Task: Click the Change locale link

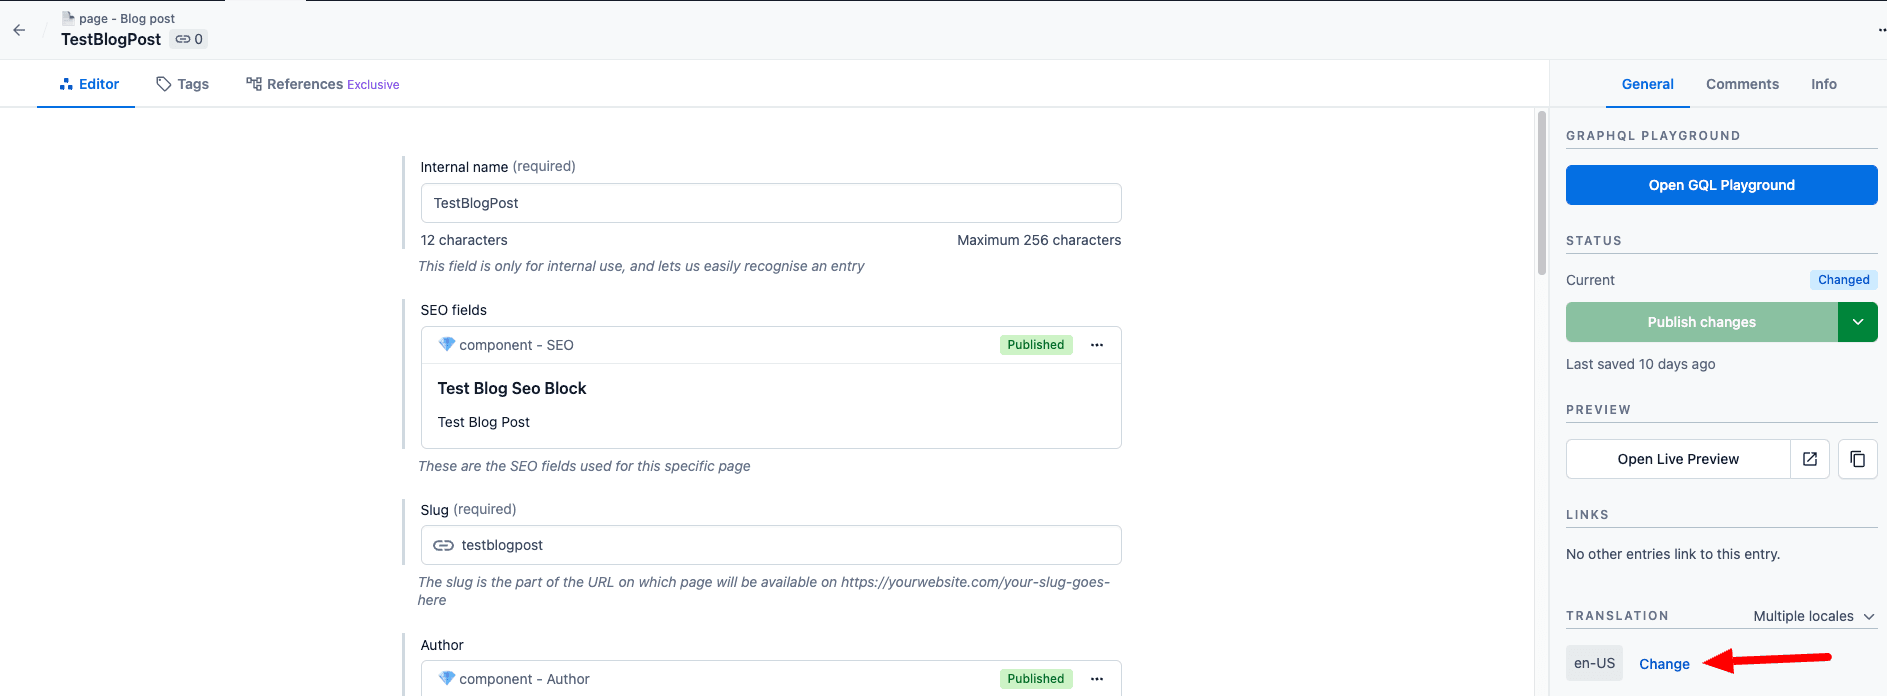Action: click(1664, 664)
